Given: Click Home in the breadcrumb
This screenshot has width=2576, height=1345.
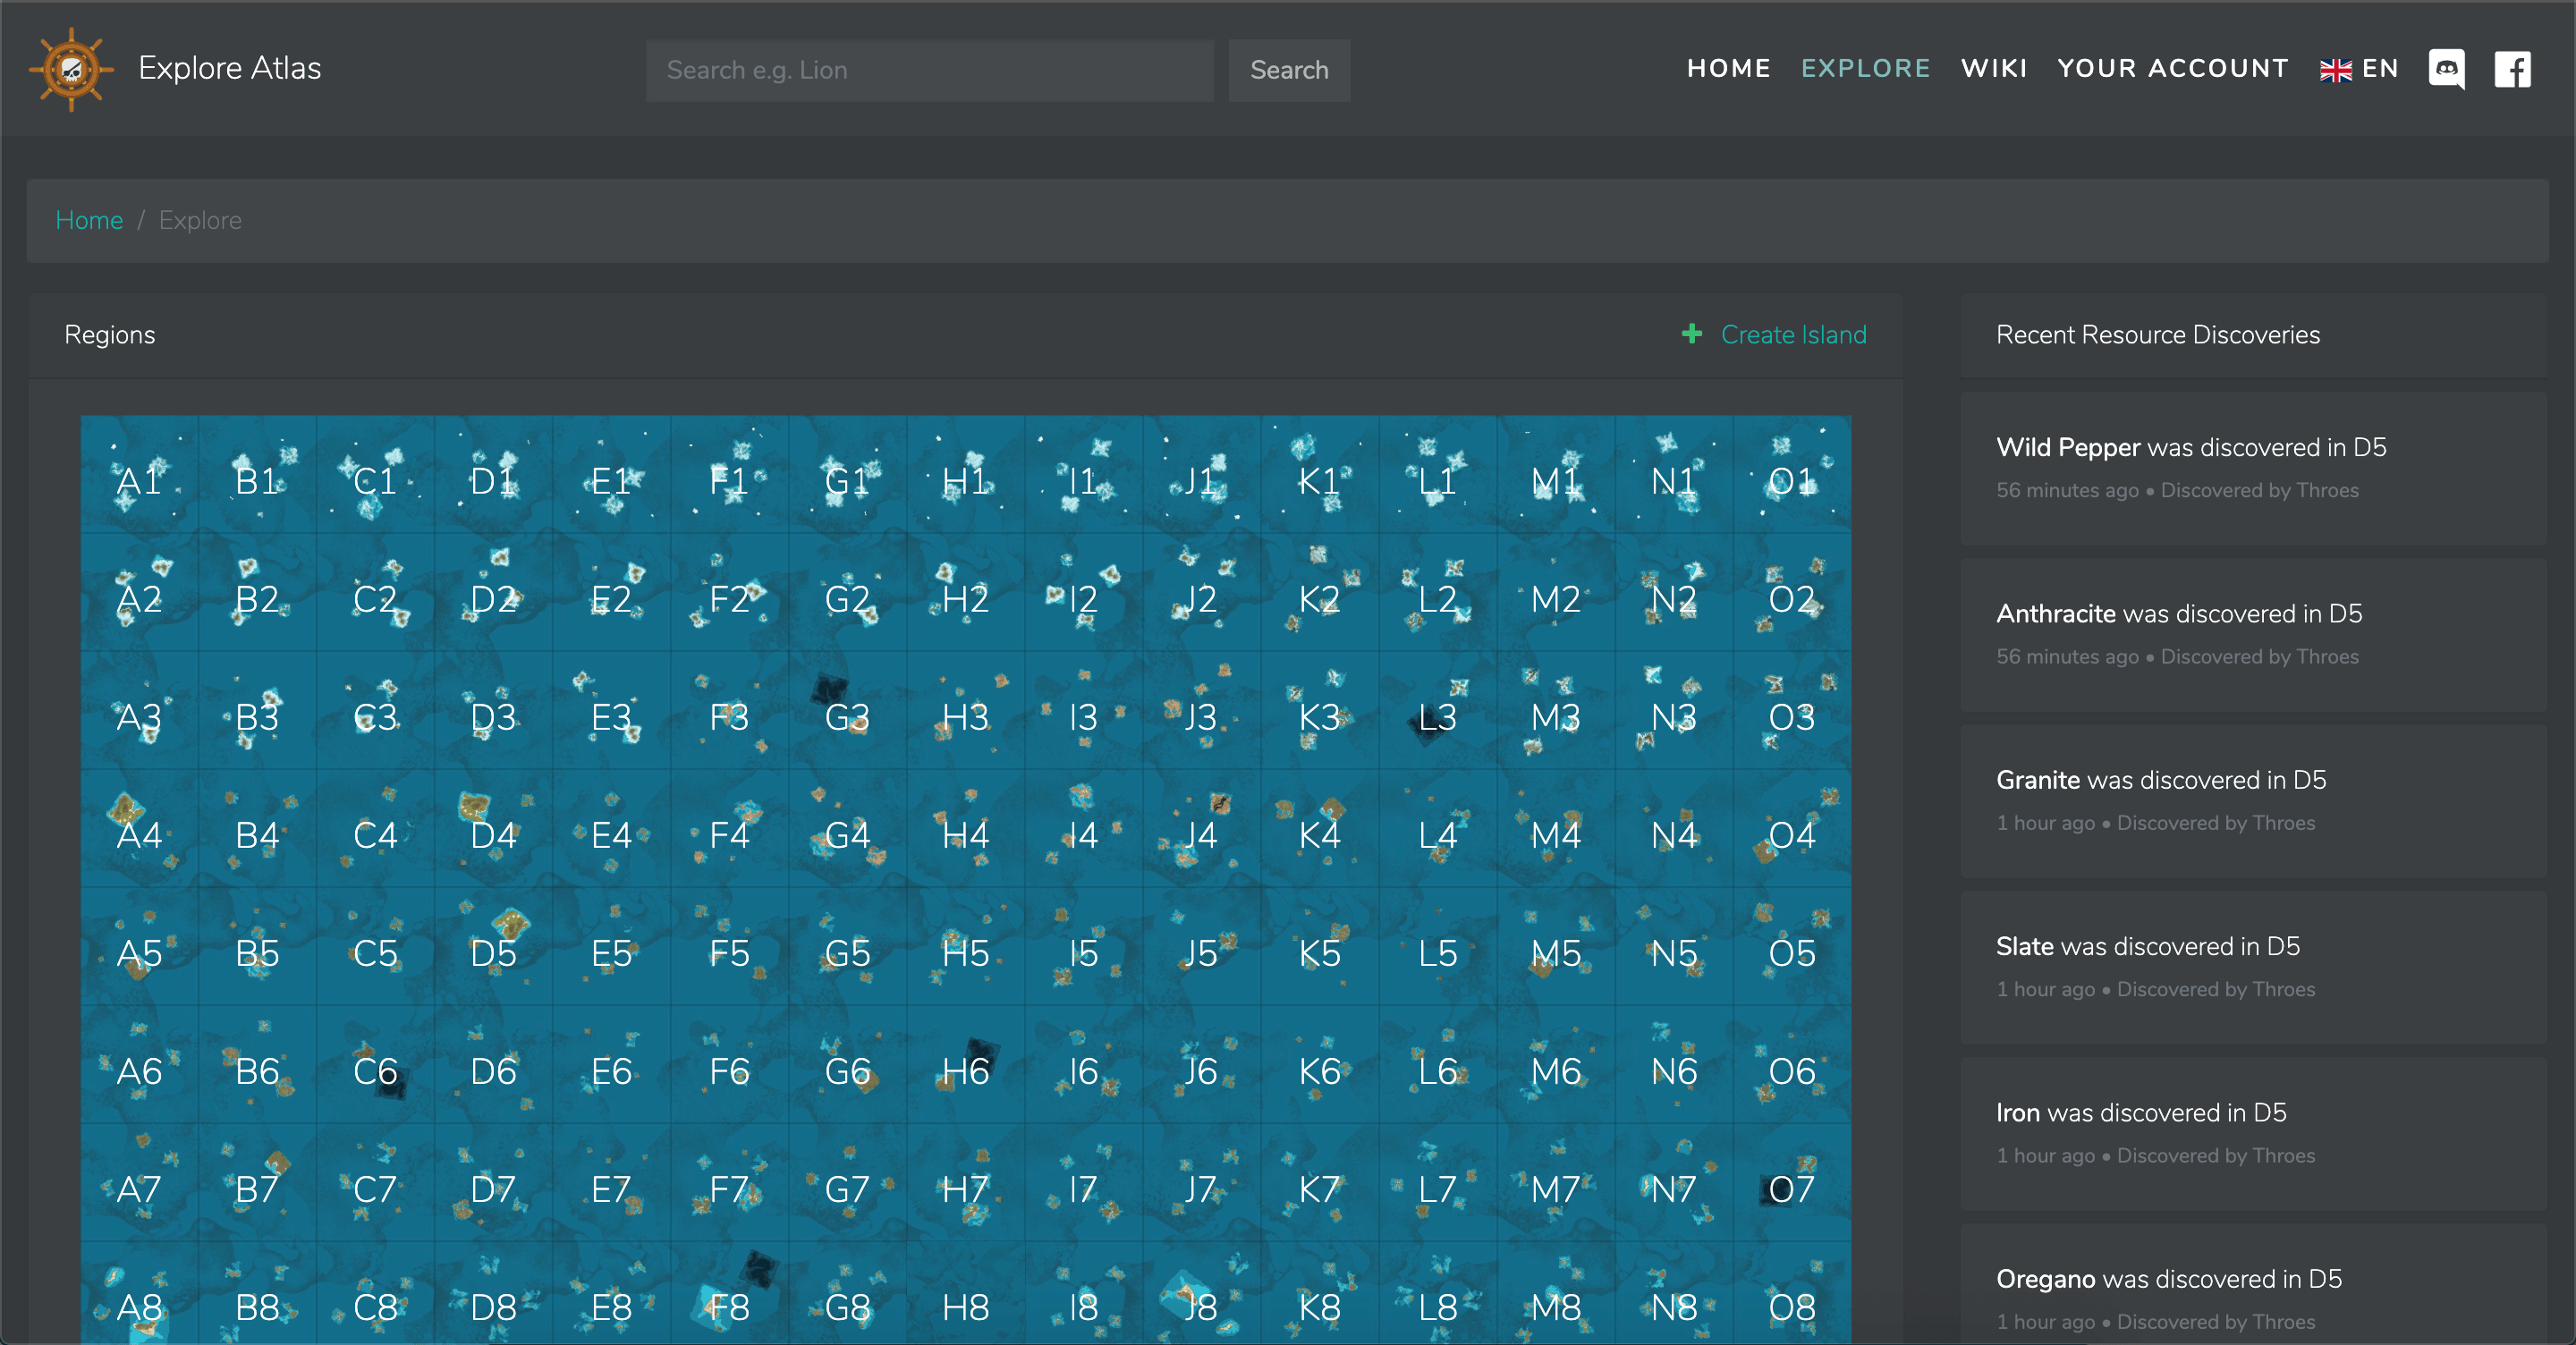Looking at the screenshot, I should coord(89,220).
